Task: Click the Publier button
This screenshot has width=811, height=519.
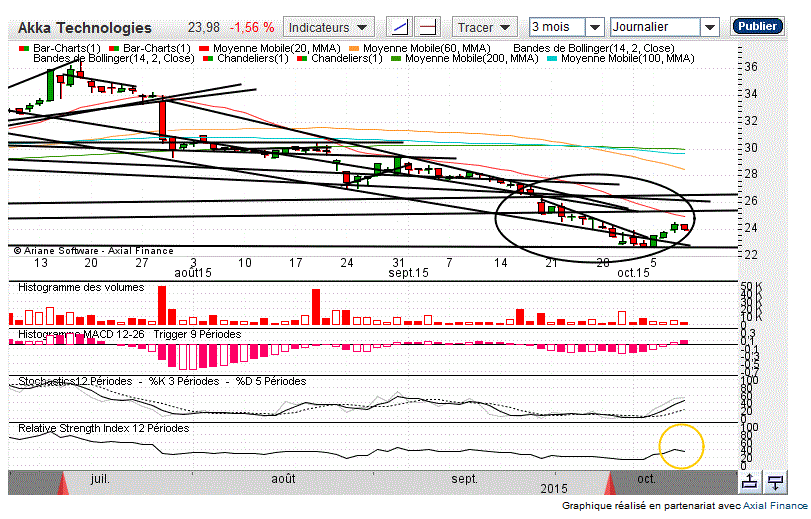Action: point(757,26)
